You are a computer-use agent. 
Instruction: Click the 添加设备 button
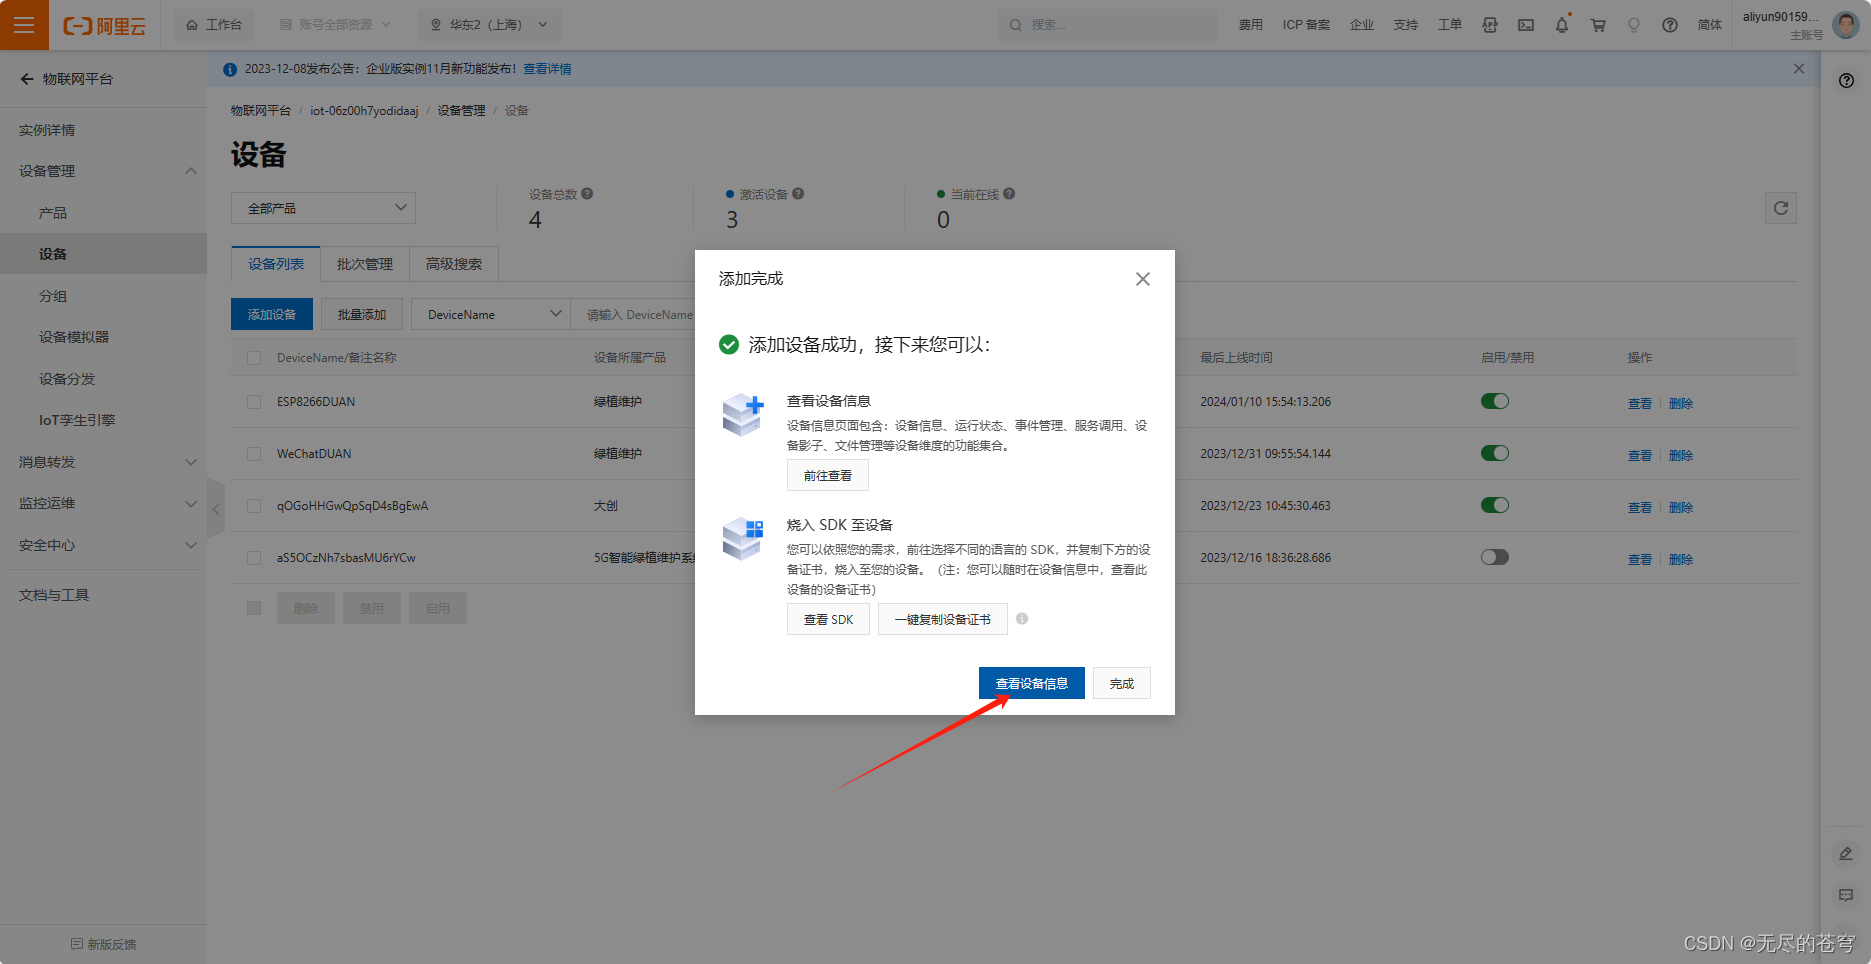coord(272,314)
